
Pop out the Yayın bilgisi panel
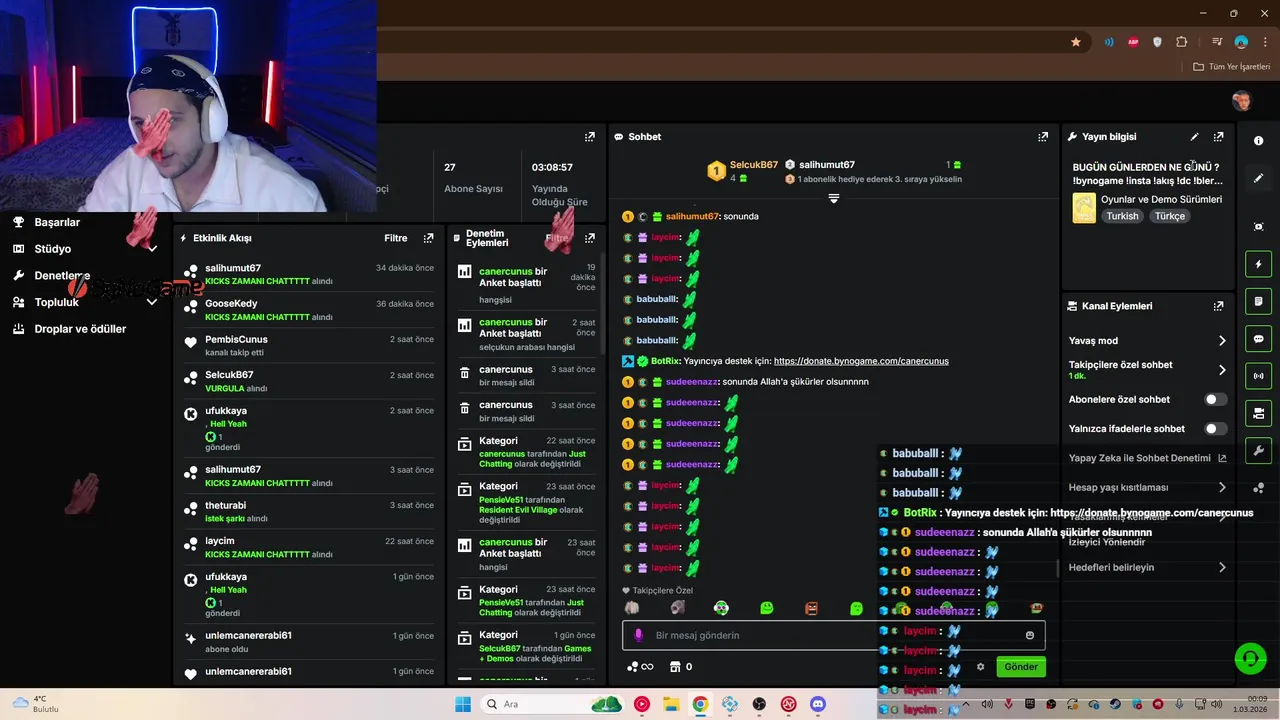point(1218,137)
